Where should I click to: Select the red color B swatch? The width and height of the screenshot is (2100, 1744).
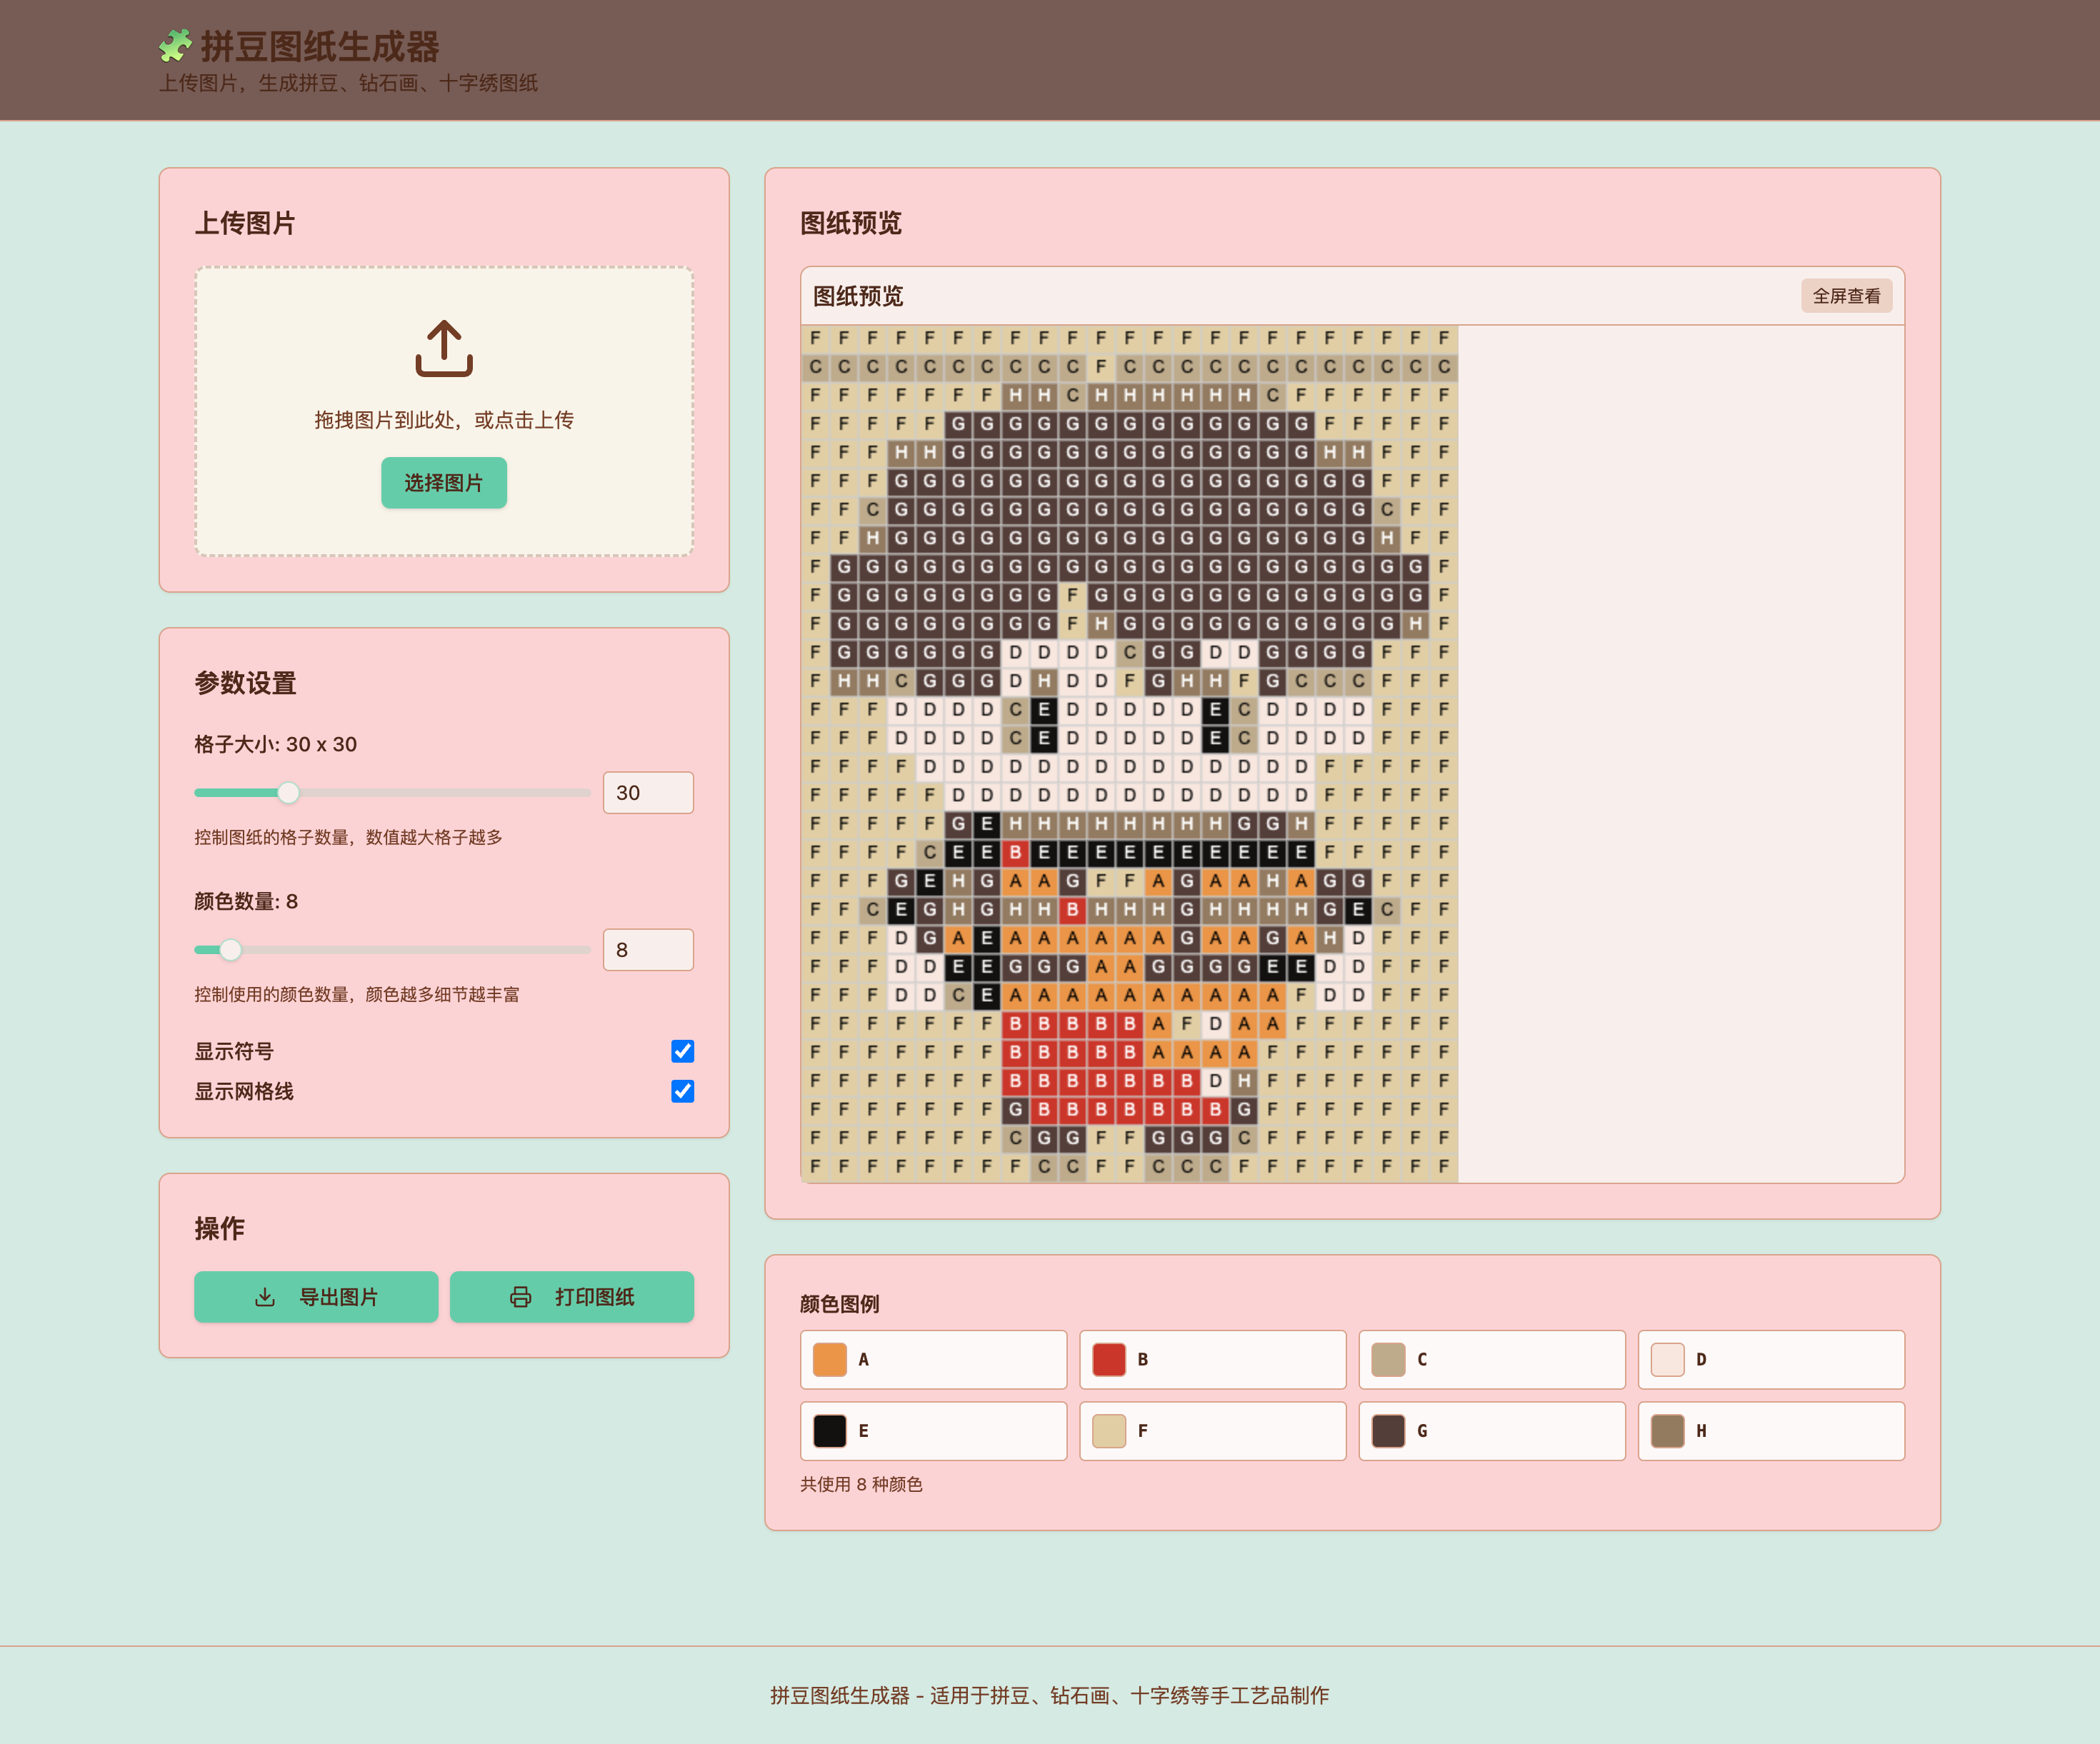[x=1109, y=1360]
